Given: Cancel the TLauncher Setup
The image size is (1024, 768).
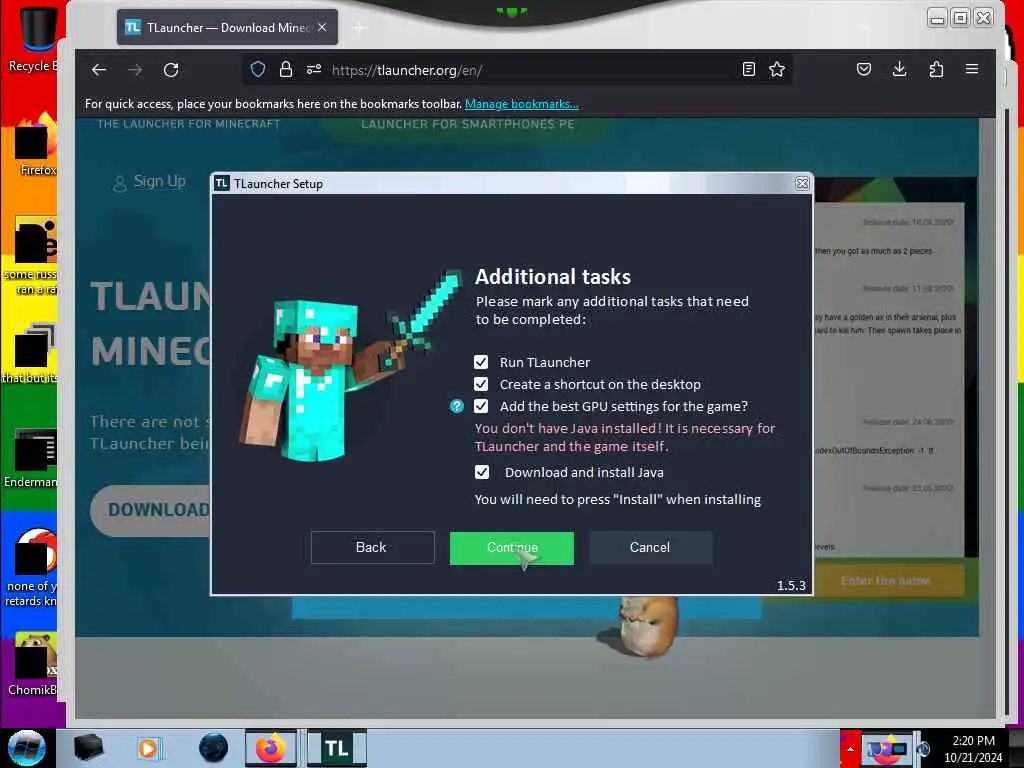Looking at the screenshot, I should [x=650, y=547].
